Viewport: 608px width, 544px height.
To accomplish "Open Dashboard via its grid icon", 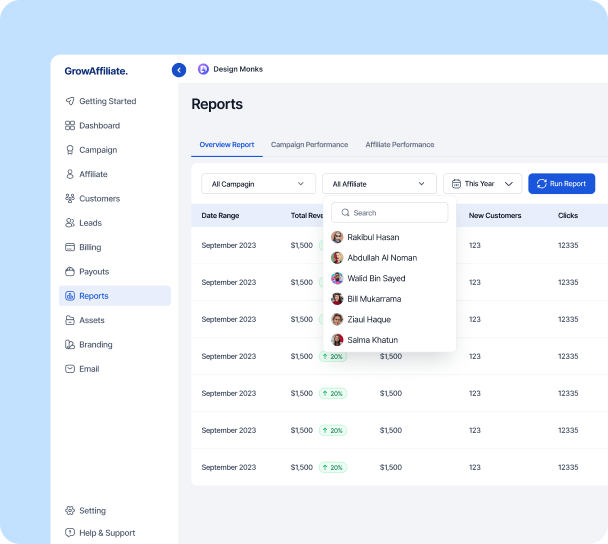I will pos(70,126).
